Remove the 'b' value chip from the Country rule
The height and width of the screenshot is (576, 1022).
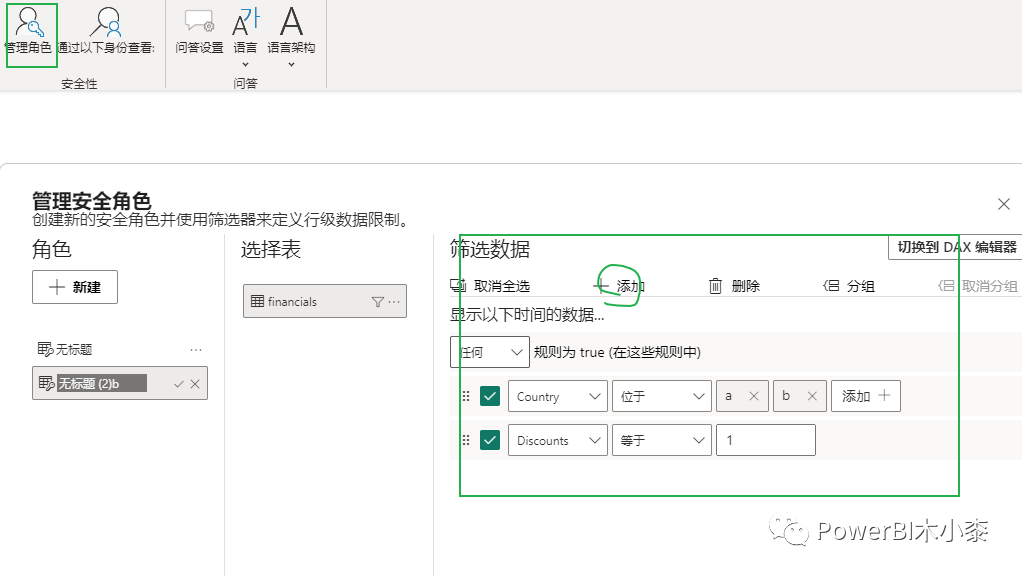812,397
